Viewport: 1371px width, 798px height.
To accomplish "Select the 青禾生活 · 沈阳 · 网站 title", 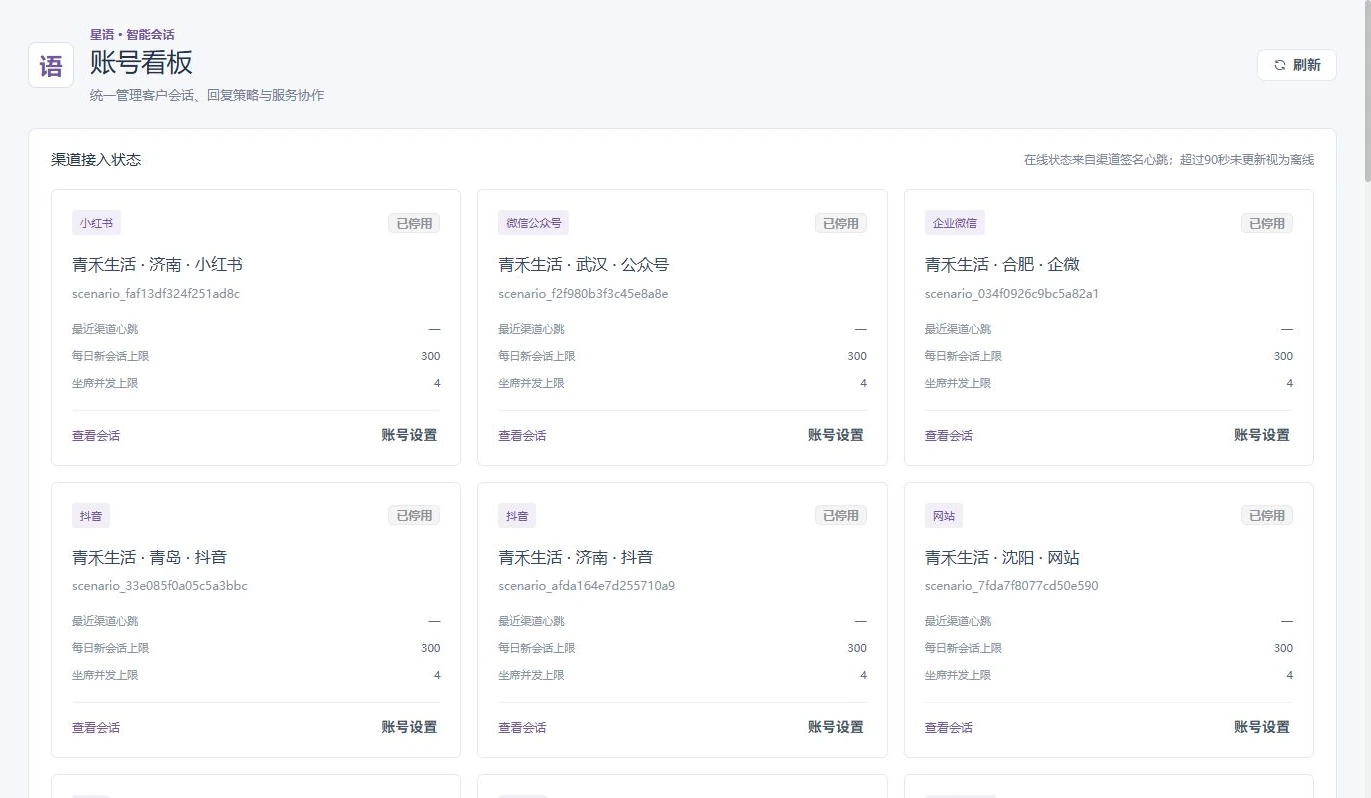I will (1002, 557).
